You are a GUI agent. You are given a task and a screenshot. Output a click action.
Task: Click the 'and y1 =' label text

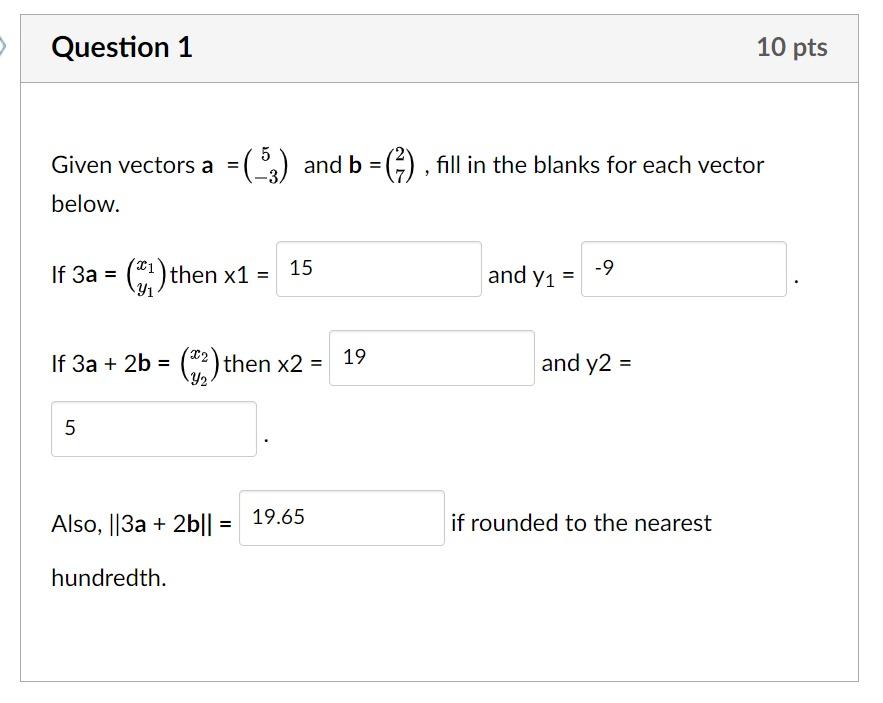528,274
